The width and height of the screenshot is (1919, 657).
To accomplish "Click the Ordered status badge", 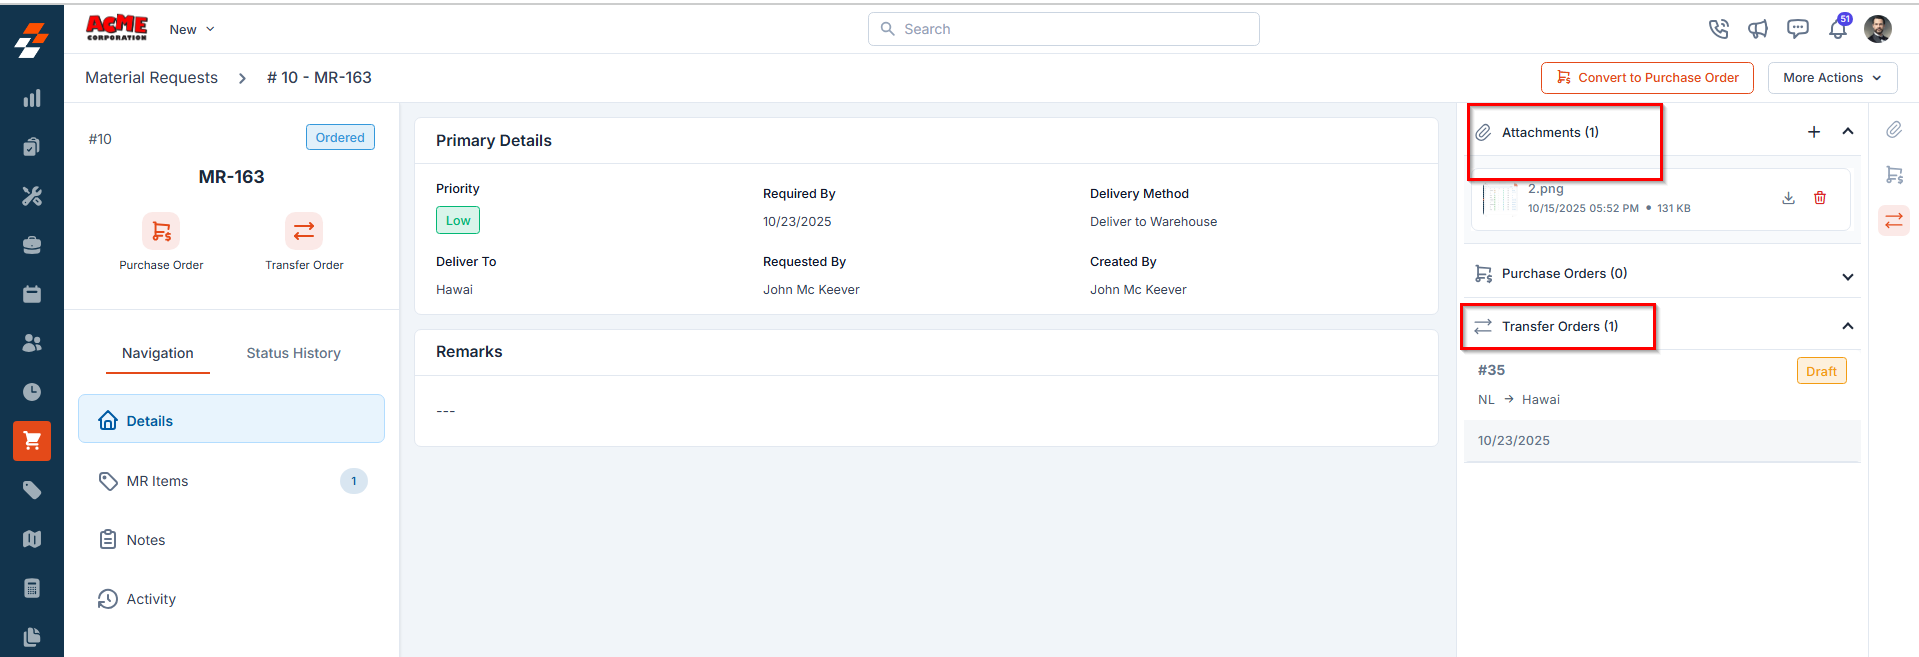I will click(x=340, y=138).
